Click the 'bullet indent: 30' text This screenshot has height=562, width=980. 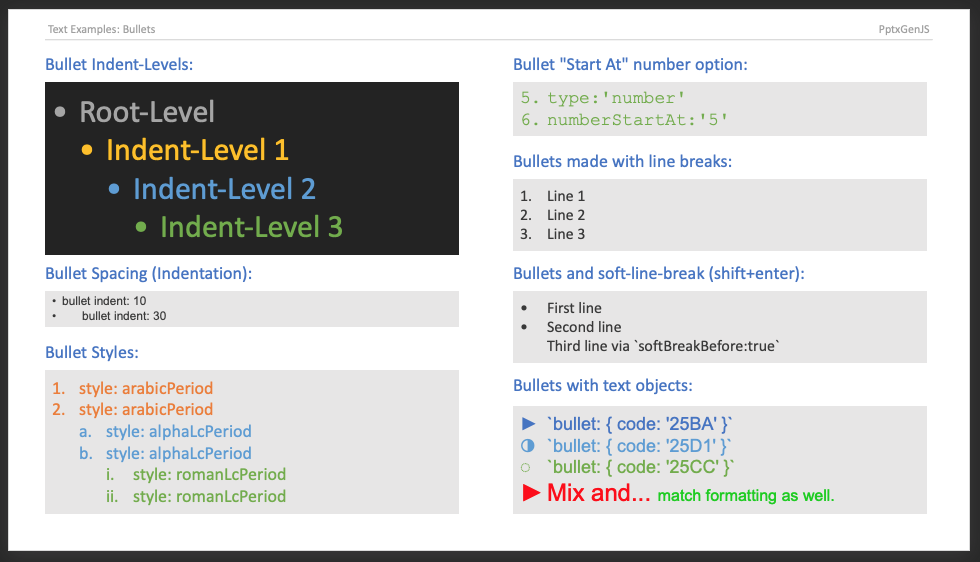click(x=124, y=316)
